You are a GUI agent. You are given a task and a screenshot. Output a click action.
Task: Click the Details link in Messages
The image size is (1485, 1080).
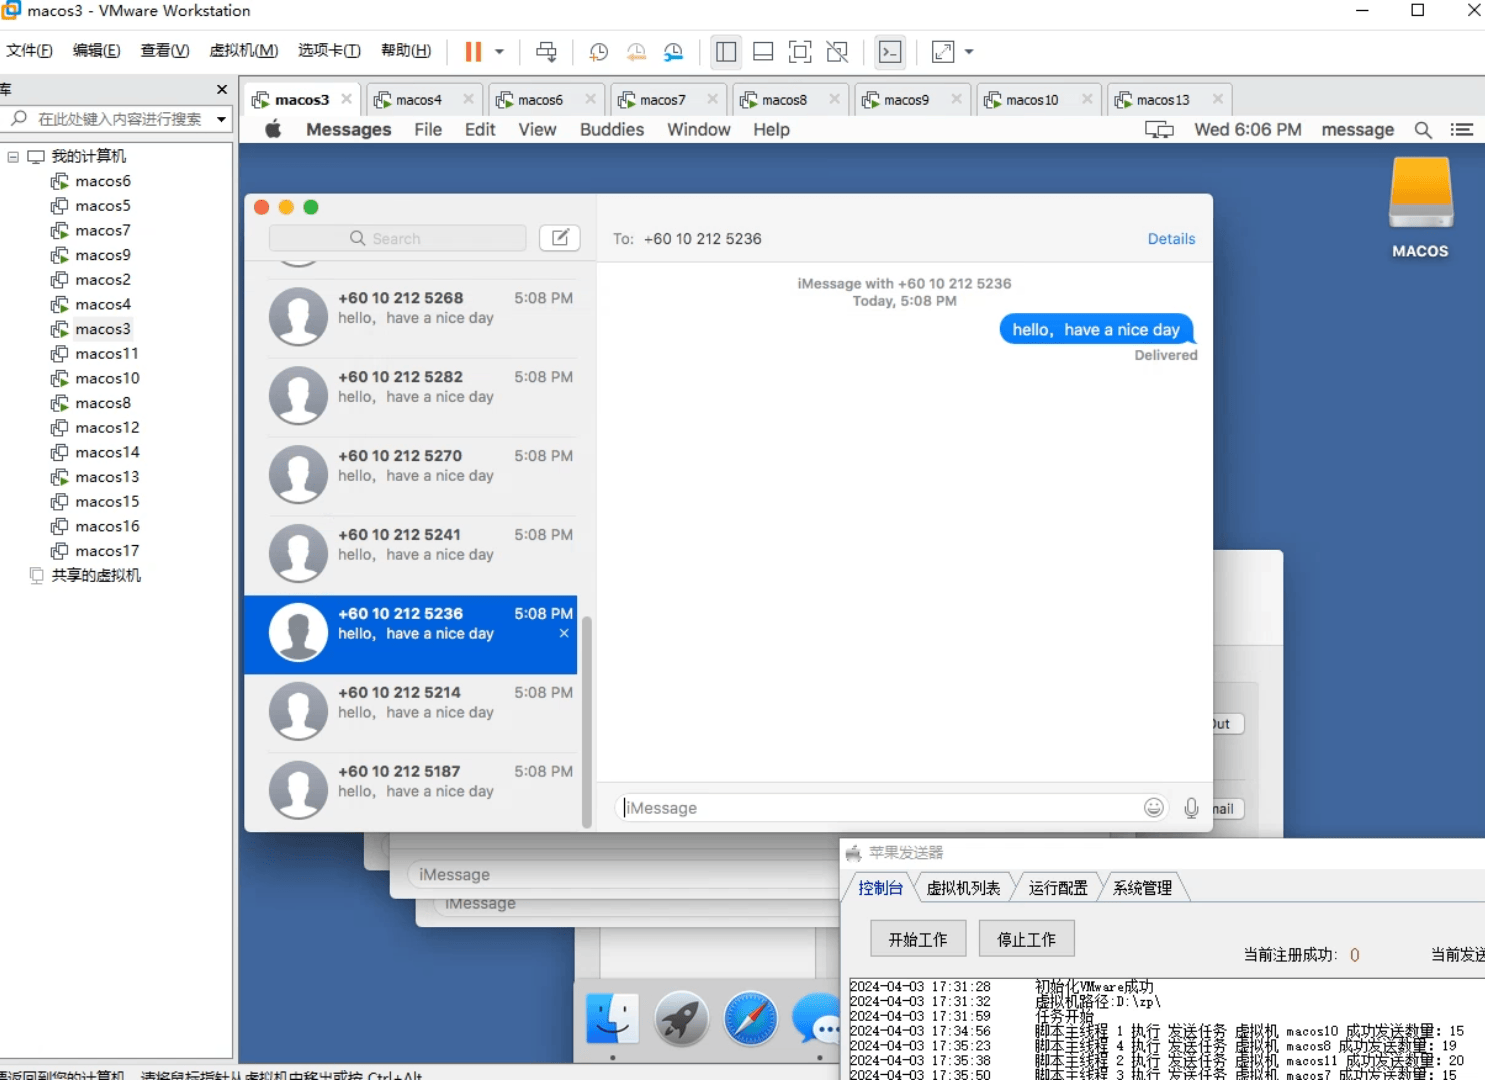coord(1171,239)
